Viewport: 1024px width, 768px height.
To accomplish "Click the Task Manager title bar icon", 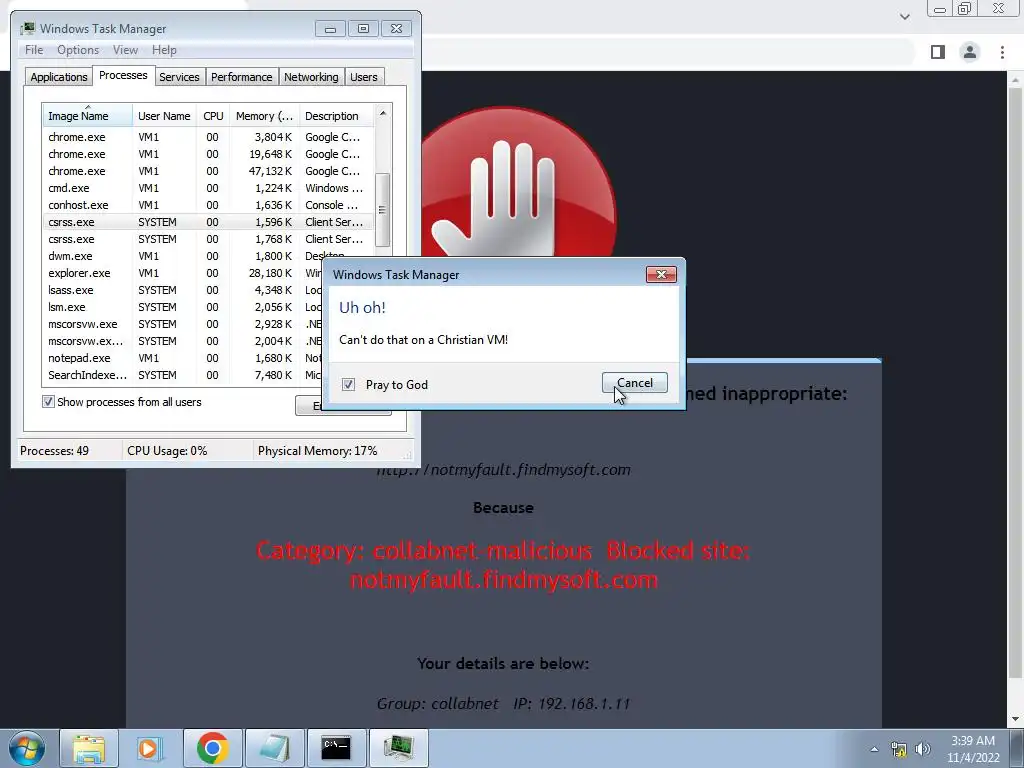I will coord(27,28).
